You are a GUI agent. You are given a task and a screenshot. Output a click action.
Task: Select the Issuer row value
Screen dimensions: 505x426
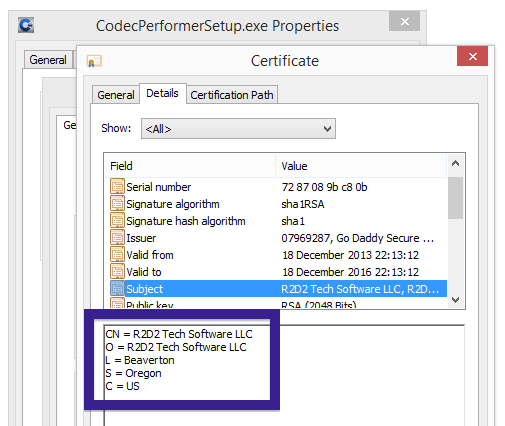point(357,238)
